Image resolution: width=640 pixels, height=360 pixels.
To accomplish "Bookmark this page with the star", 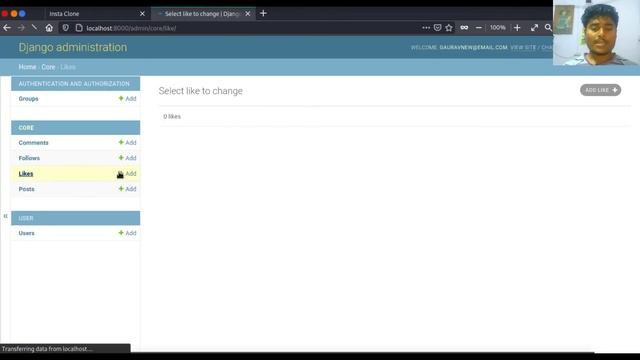I will tap(449, 28).
